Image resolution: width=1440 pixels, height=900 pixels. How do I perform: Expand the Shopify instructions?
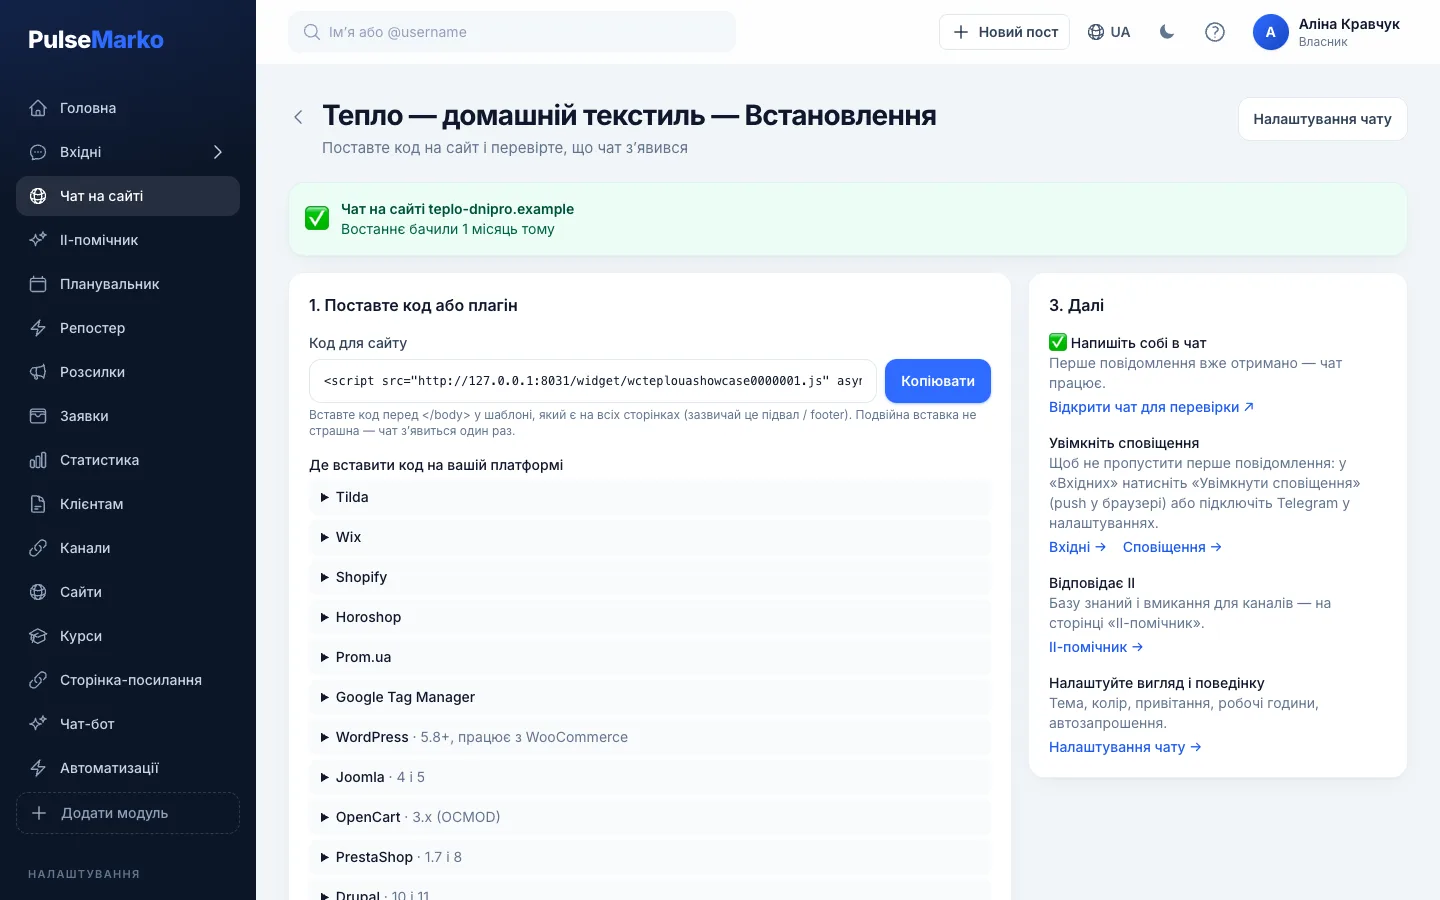tap(650, 577)
